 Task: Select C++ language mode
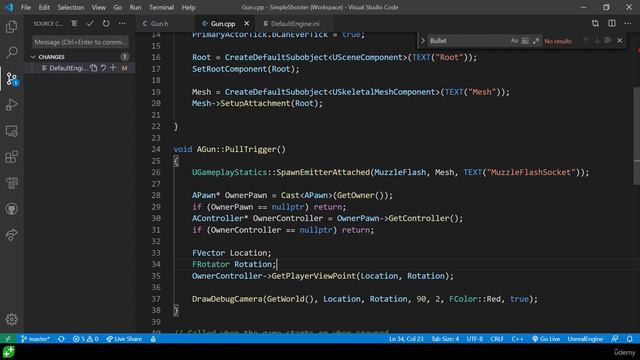pos(517,339)
